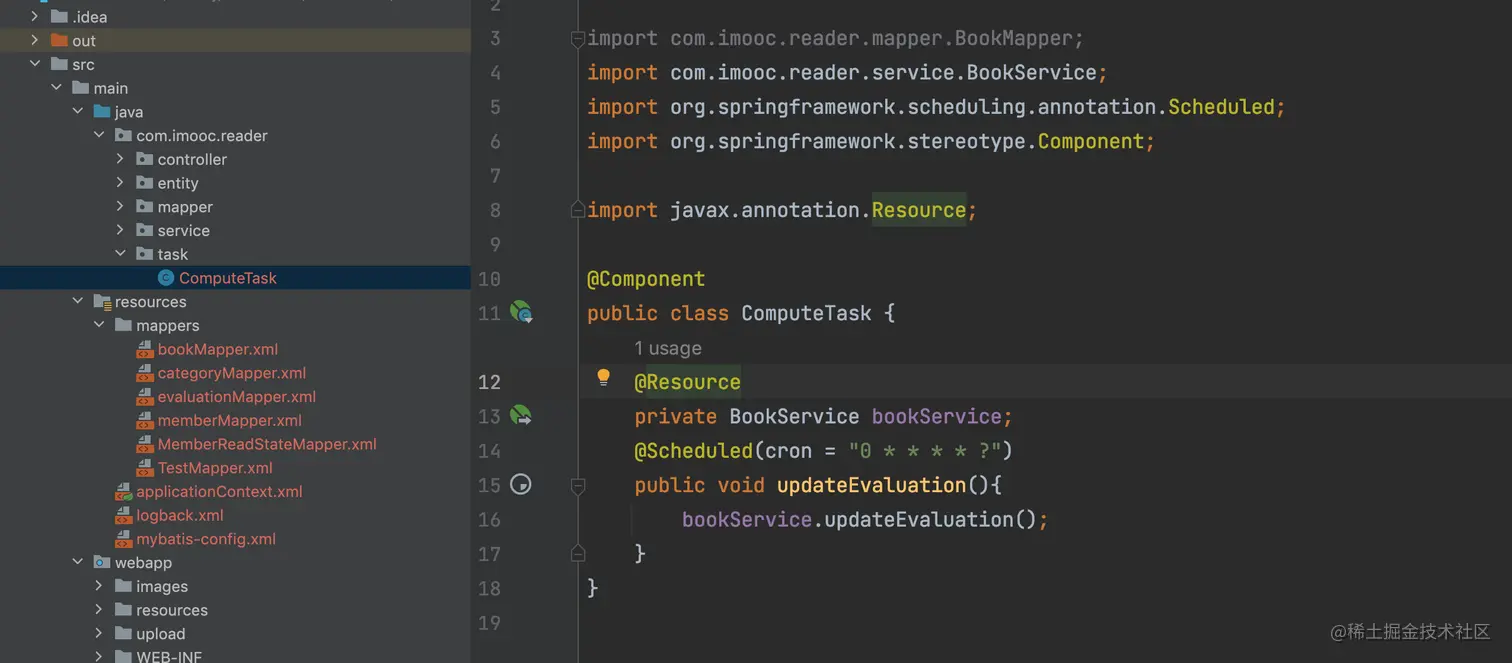Image resolution: width=1512 pixels, height=663 pixels.
Task: Click the images folder icon under webapp
Action: click(x=123, y=586)
